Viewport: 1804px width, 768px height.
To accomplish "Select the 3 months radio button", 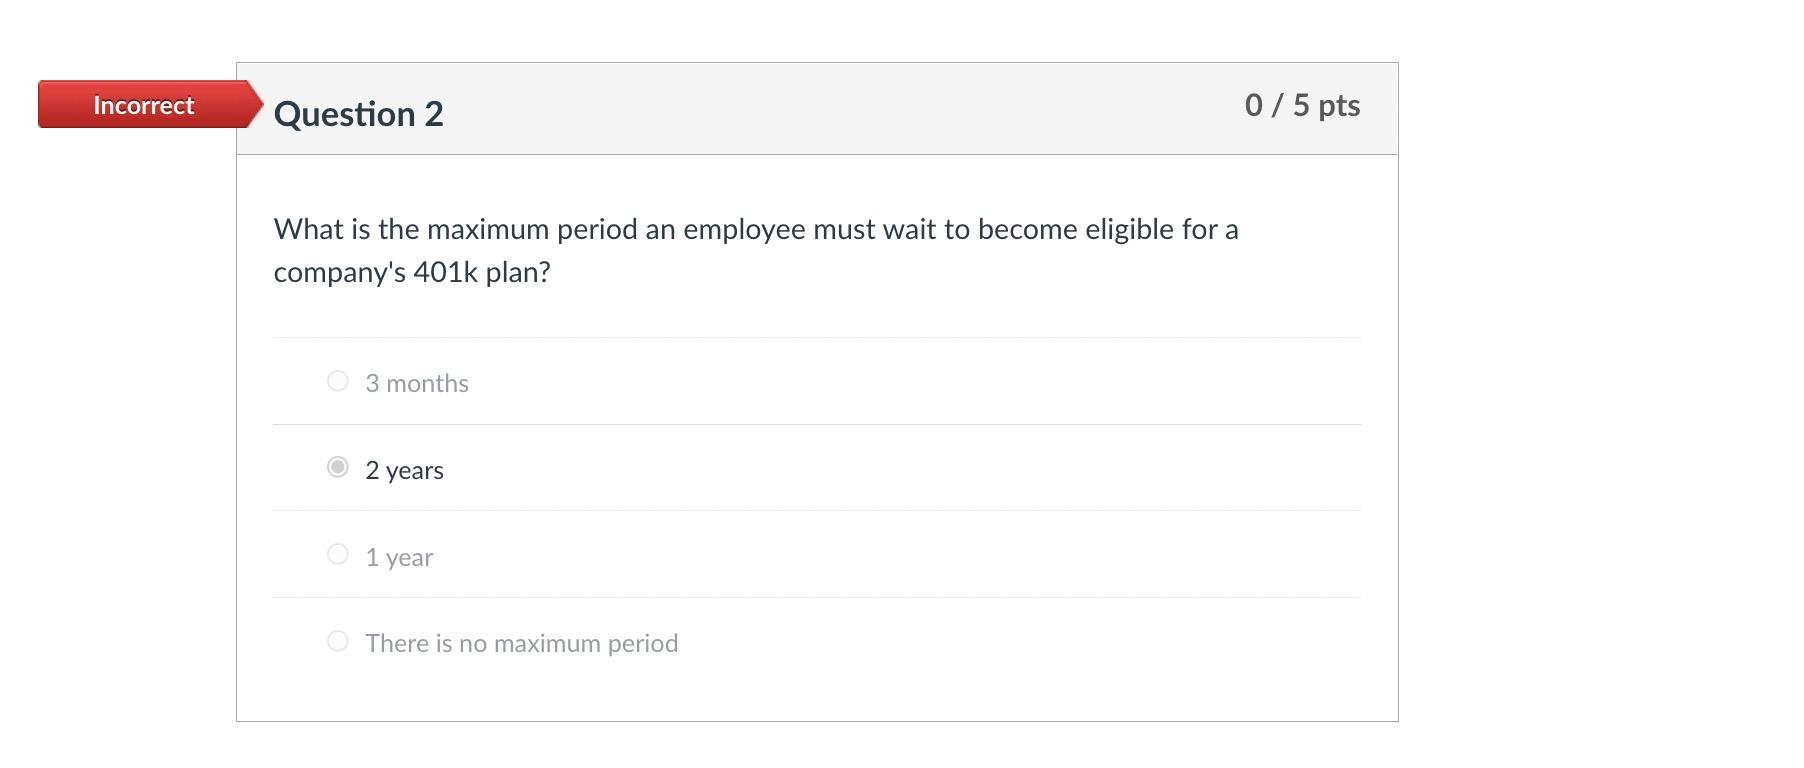I will [337, 381].
